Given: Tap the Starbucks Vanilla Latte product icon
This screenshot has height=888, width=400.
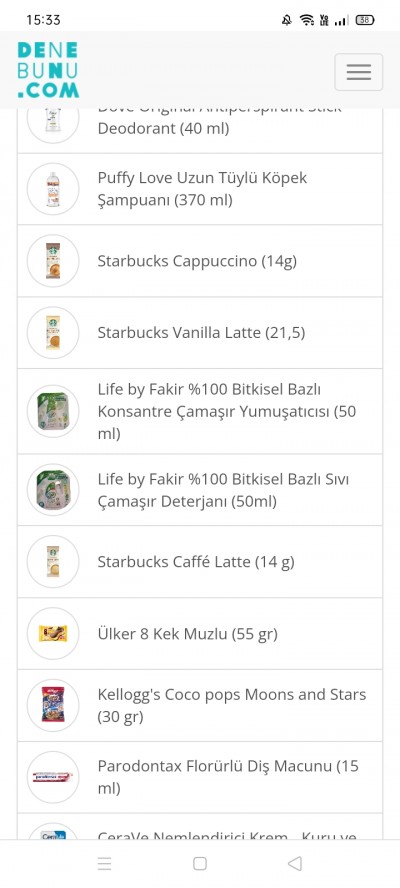Looking at the screenshot, I should [53, 333].
